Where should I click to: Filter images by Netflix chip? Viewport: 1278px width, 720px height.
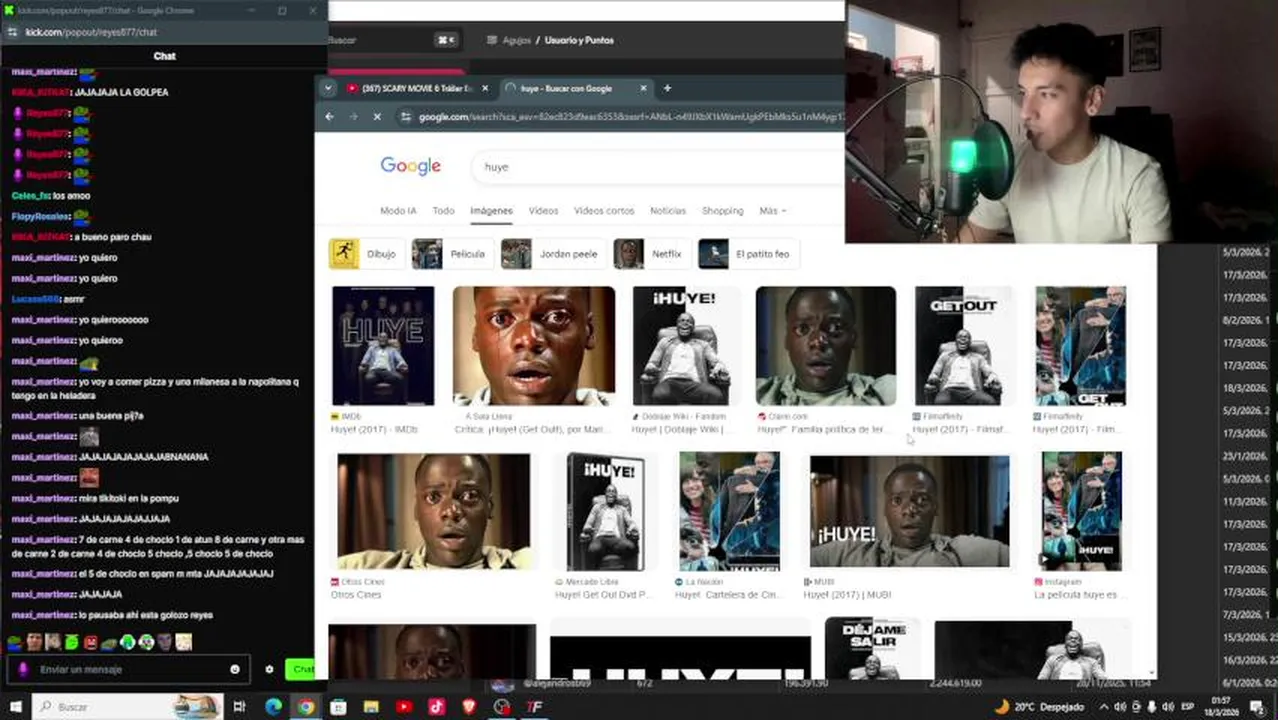pyautogui.click(x=651, y=254)
